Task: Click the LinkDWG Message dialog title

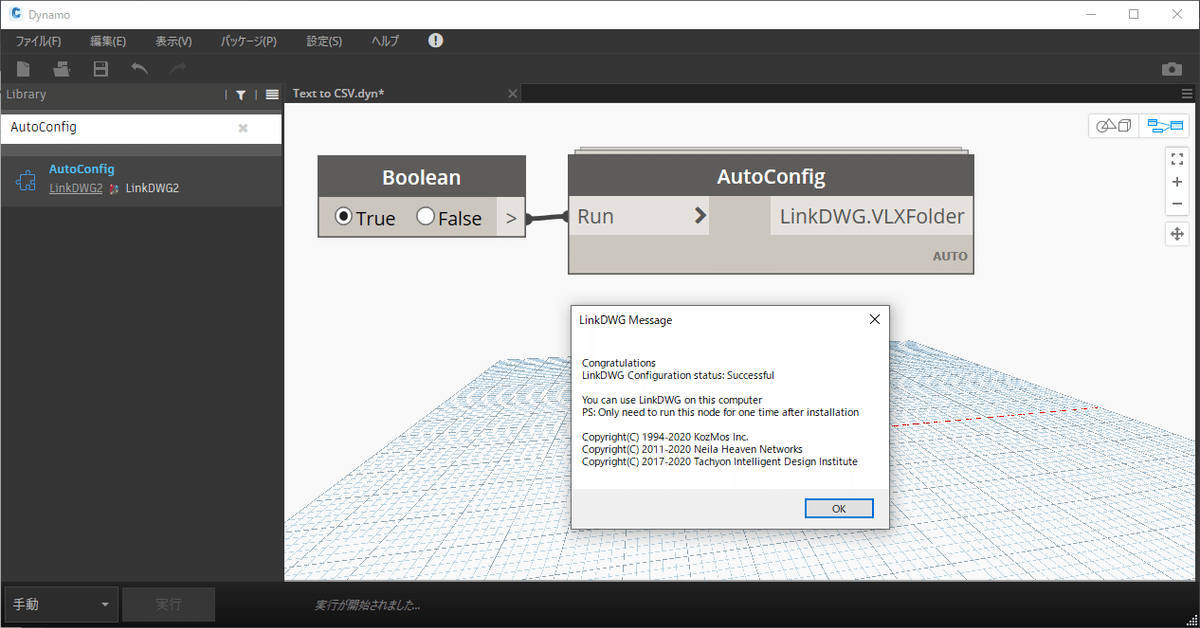Action: coord(626,320)
